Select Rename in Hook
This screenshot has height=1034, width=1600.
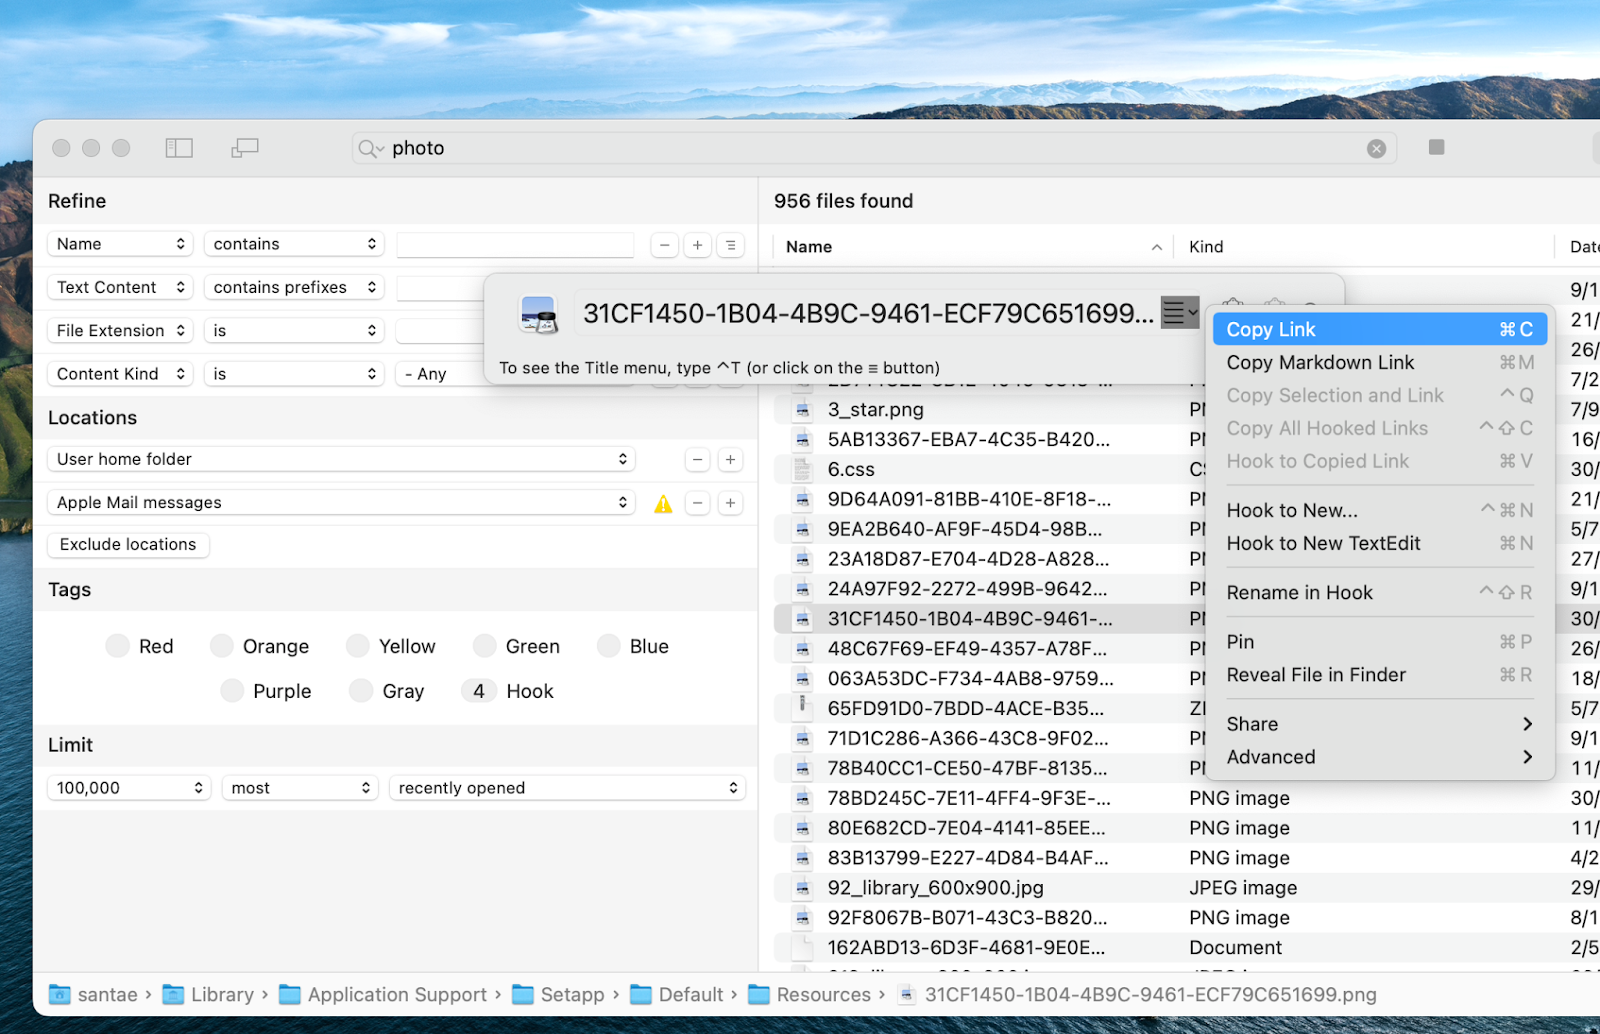pyautogui.click(x=1380, y=592)
